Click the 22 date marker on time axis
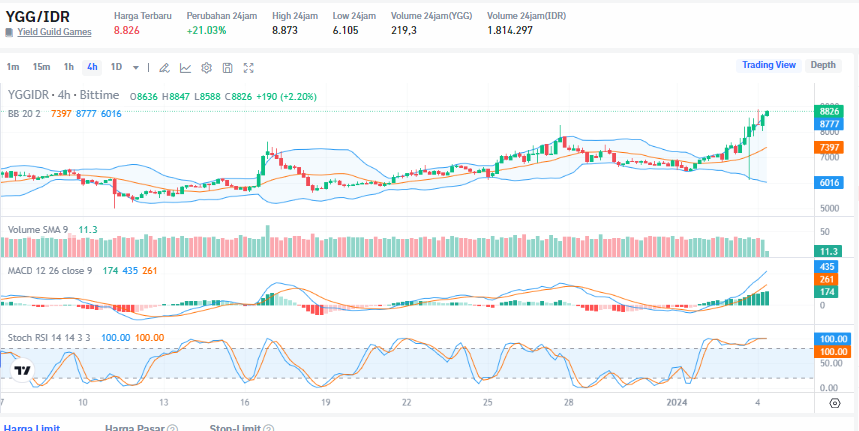This screenshot has width=859, height=431. pyautogui.click(x=406, y=403)
